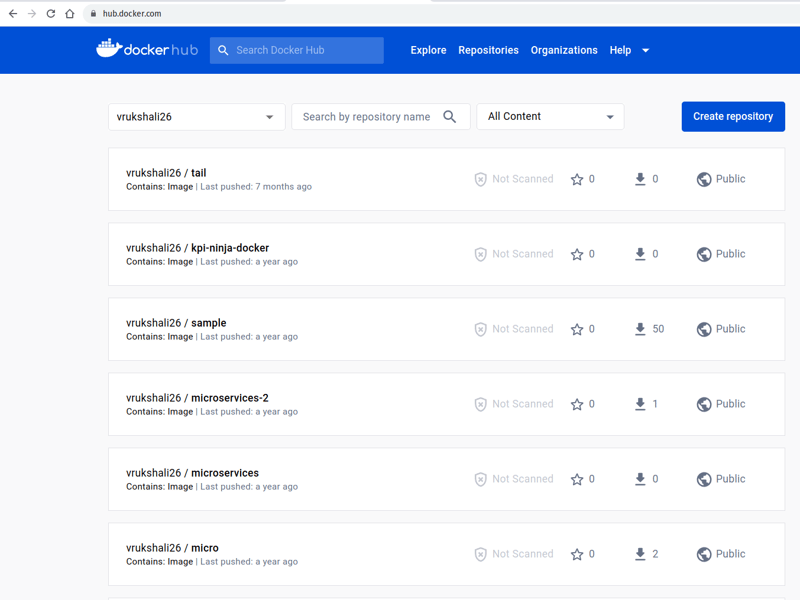Click the star icon on the micro repository

(x=577, y=554)
